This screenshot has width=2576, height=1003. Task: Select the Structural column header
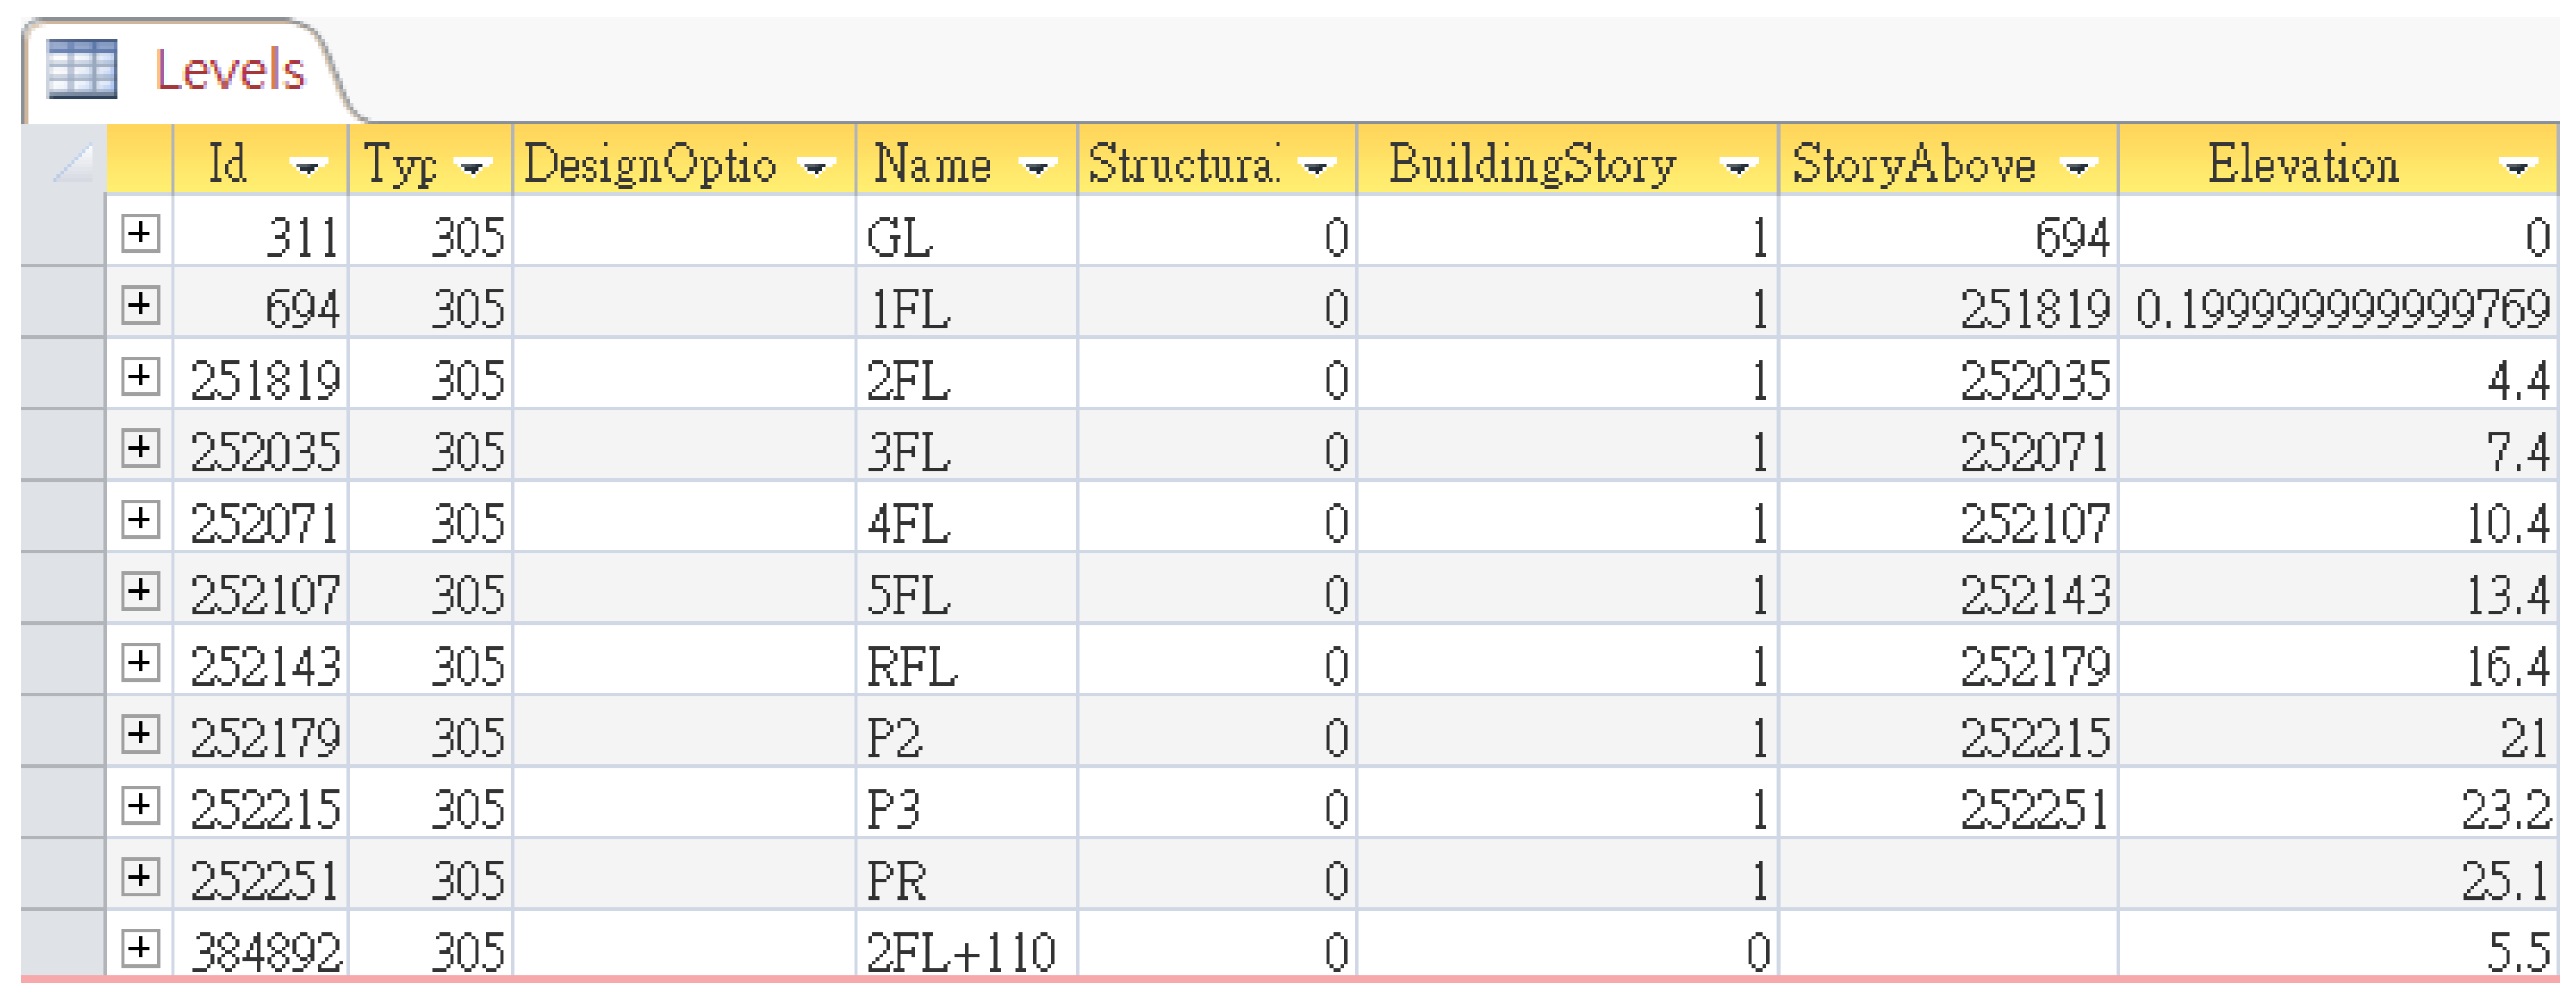(1183, 162)
